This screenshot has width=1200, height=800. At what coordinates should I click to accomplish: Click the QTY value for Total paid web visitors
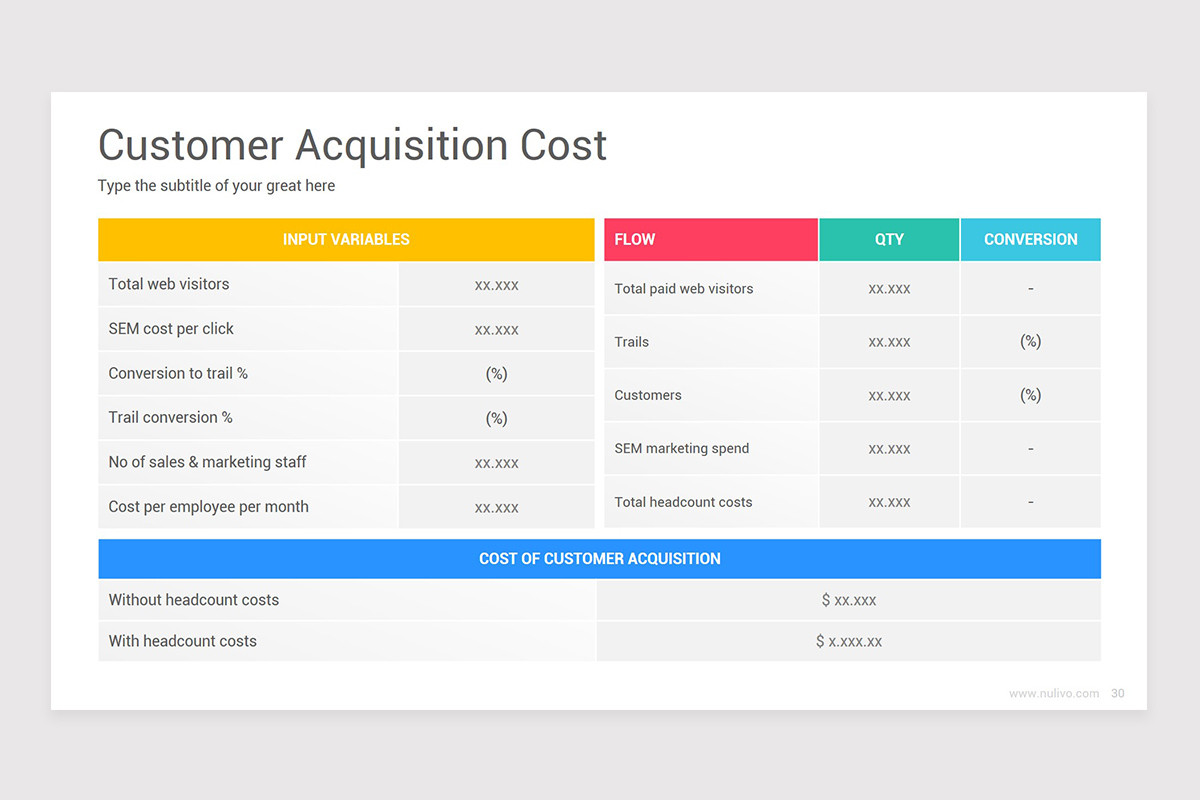889,289
